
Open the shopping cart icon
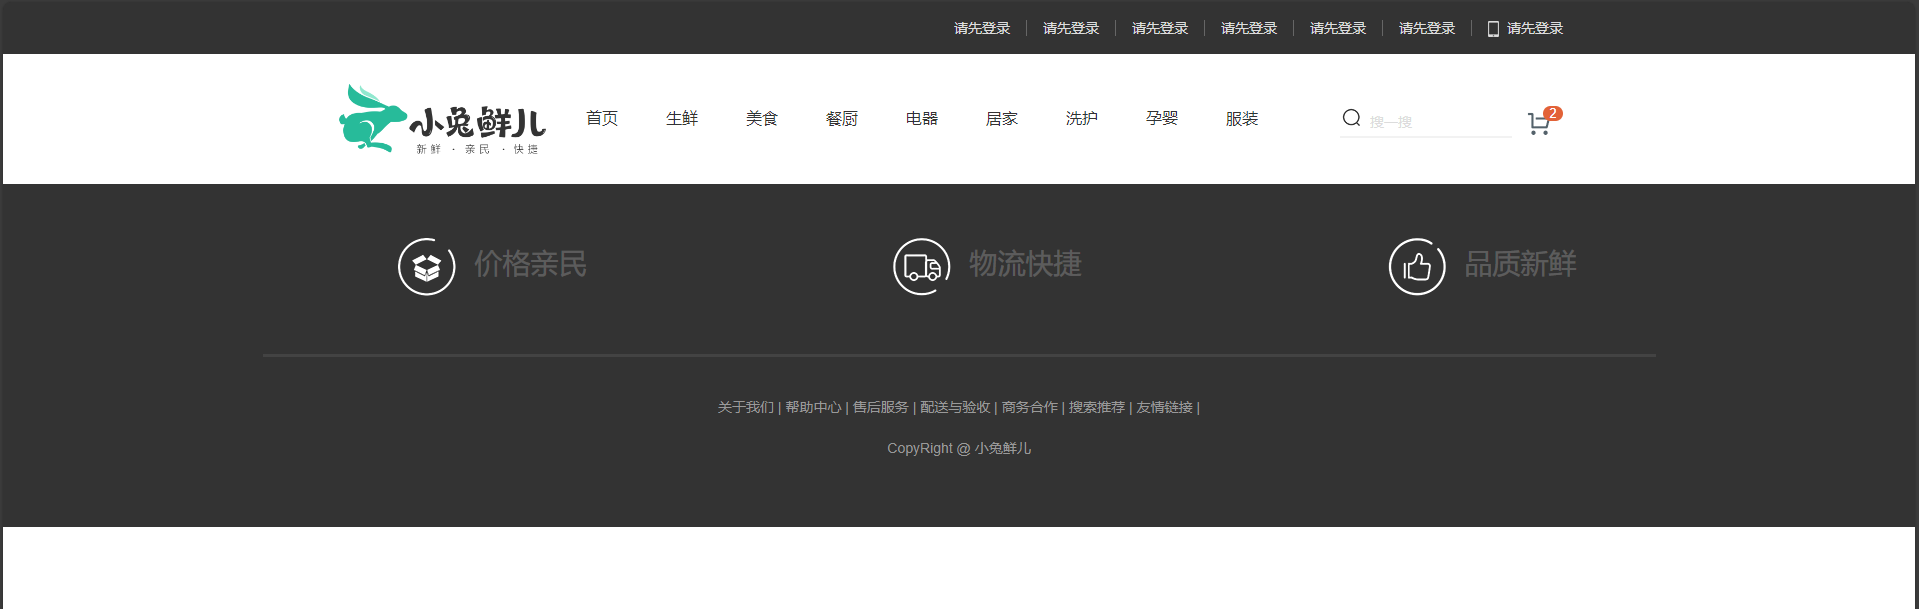point(1538,124)
